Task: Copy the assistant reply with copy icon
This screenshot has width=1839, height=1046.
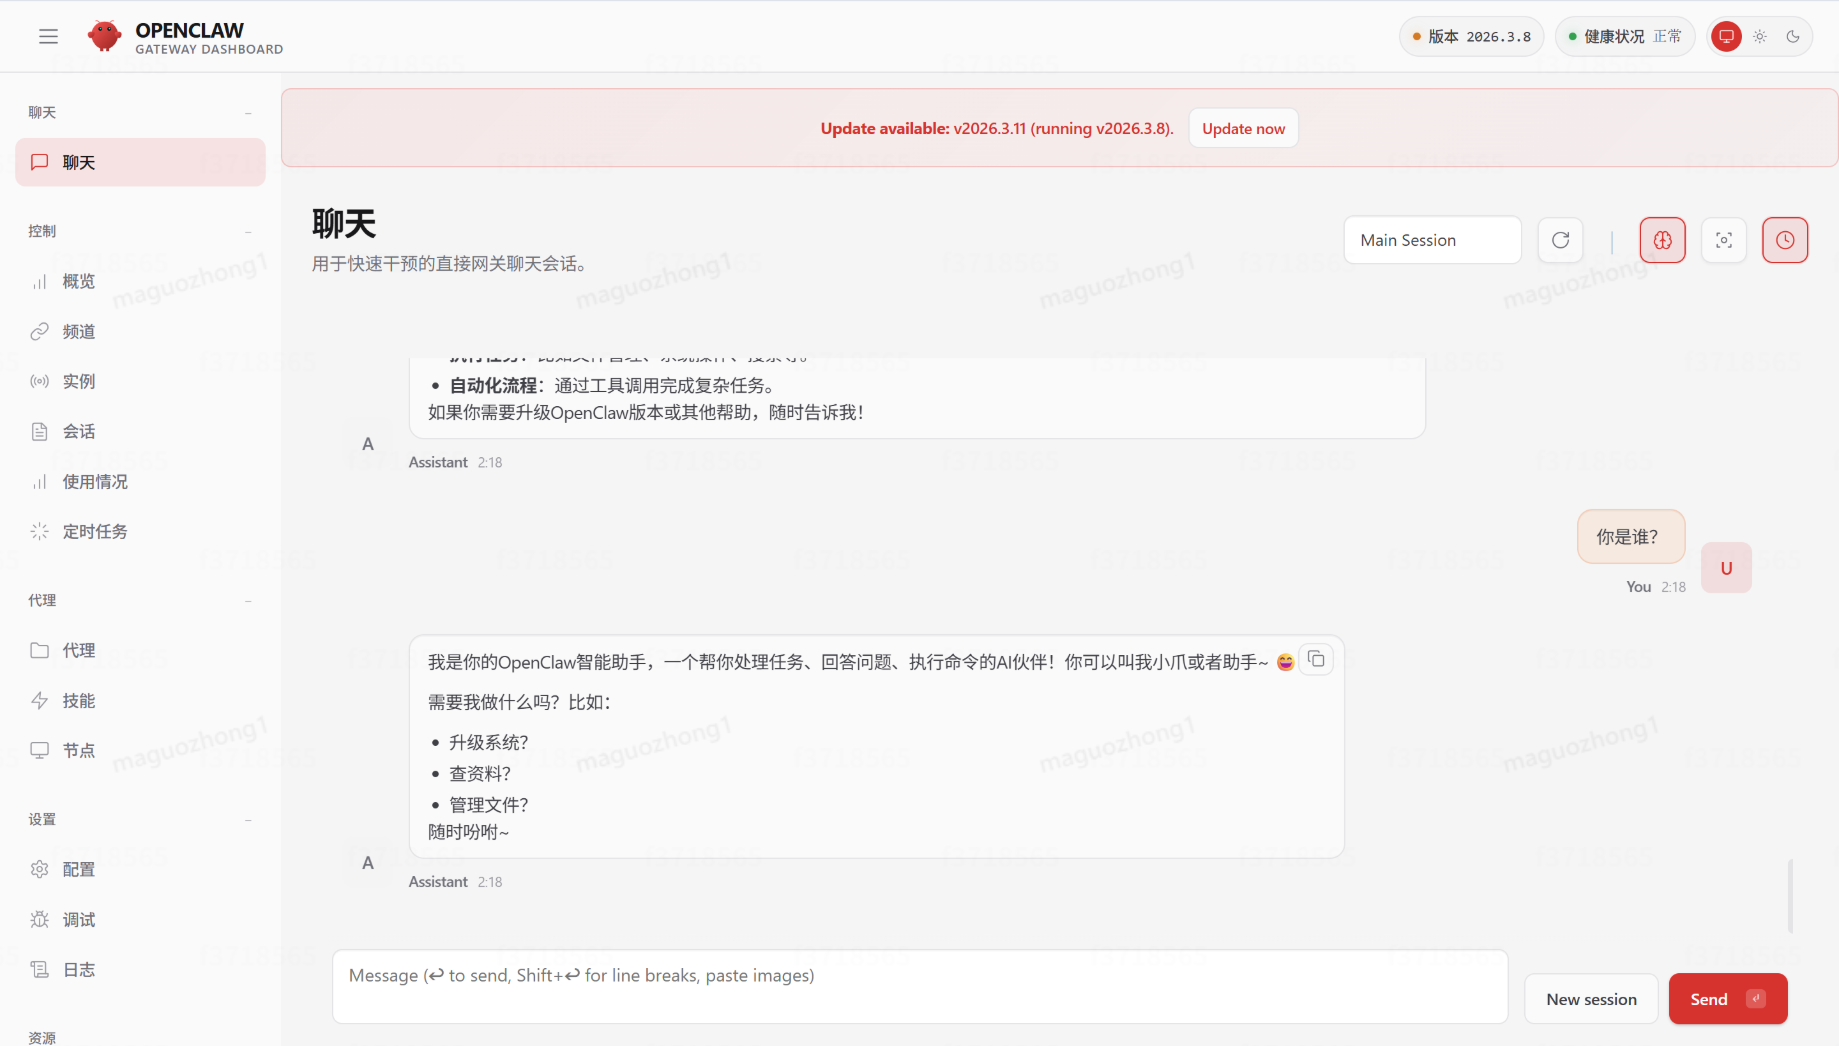Action: coord(1316,659)
